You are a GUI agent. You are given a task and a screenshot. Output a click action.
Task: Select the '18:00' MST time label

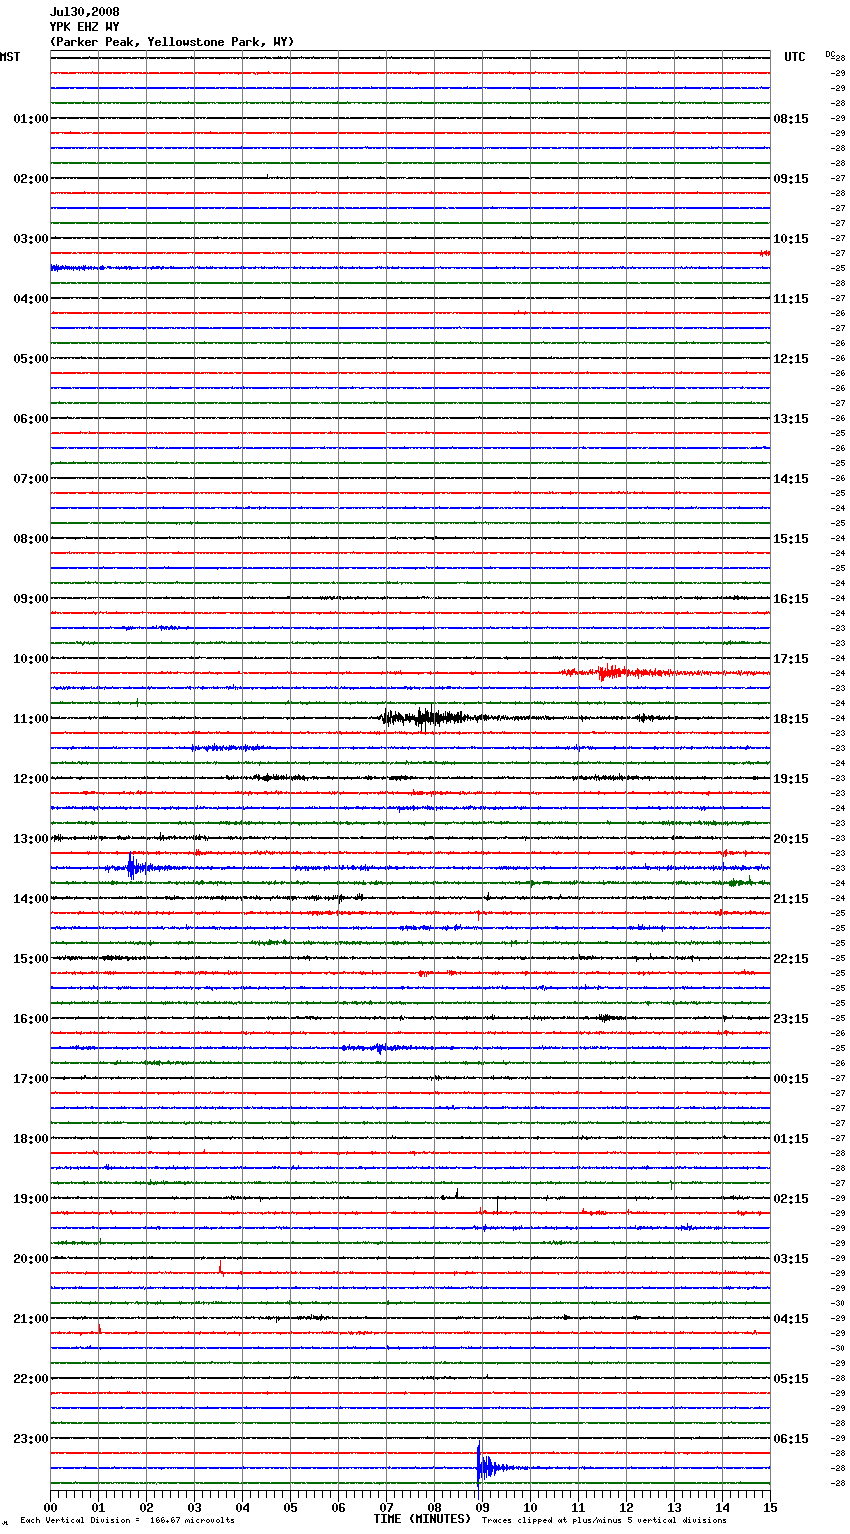pos(31,1139)
